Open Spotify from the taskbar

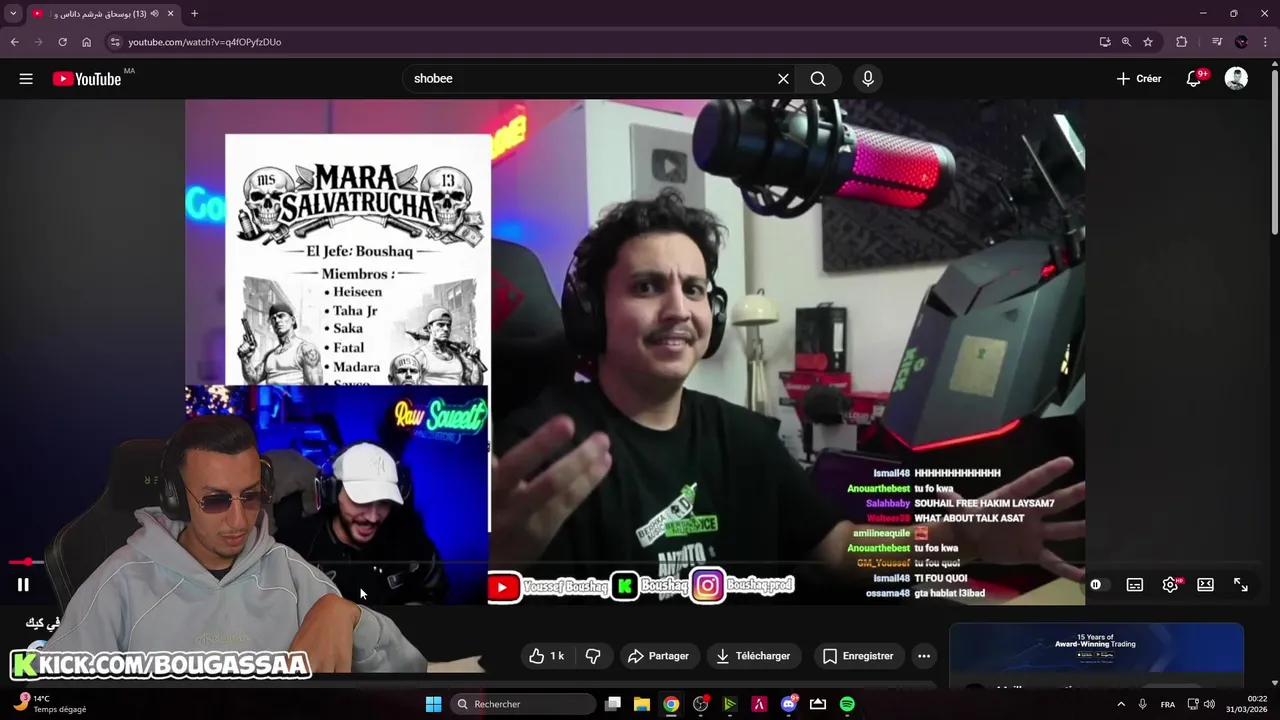(847, 704)
